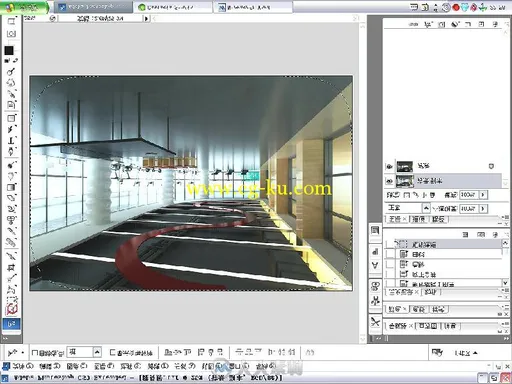Change screen mode from the toolbox
512x384 pixels.
(x=11, y=21)
